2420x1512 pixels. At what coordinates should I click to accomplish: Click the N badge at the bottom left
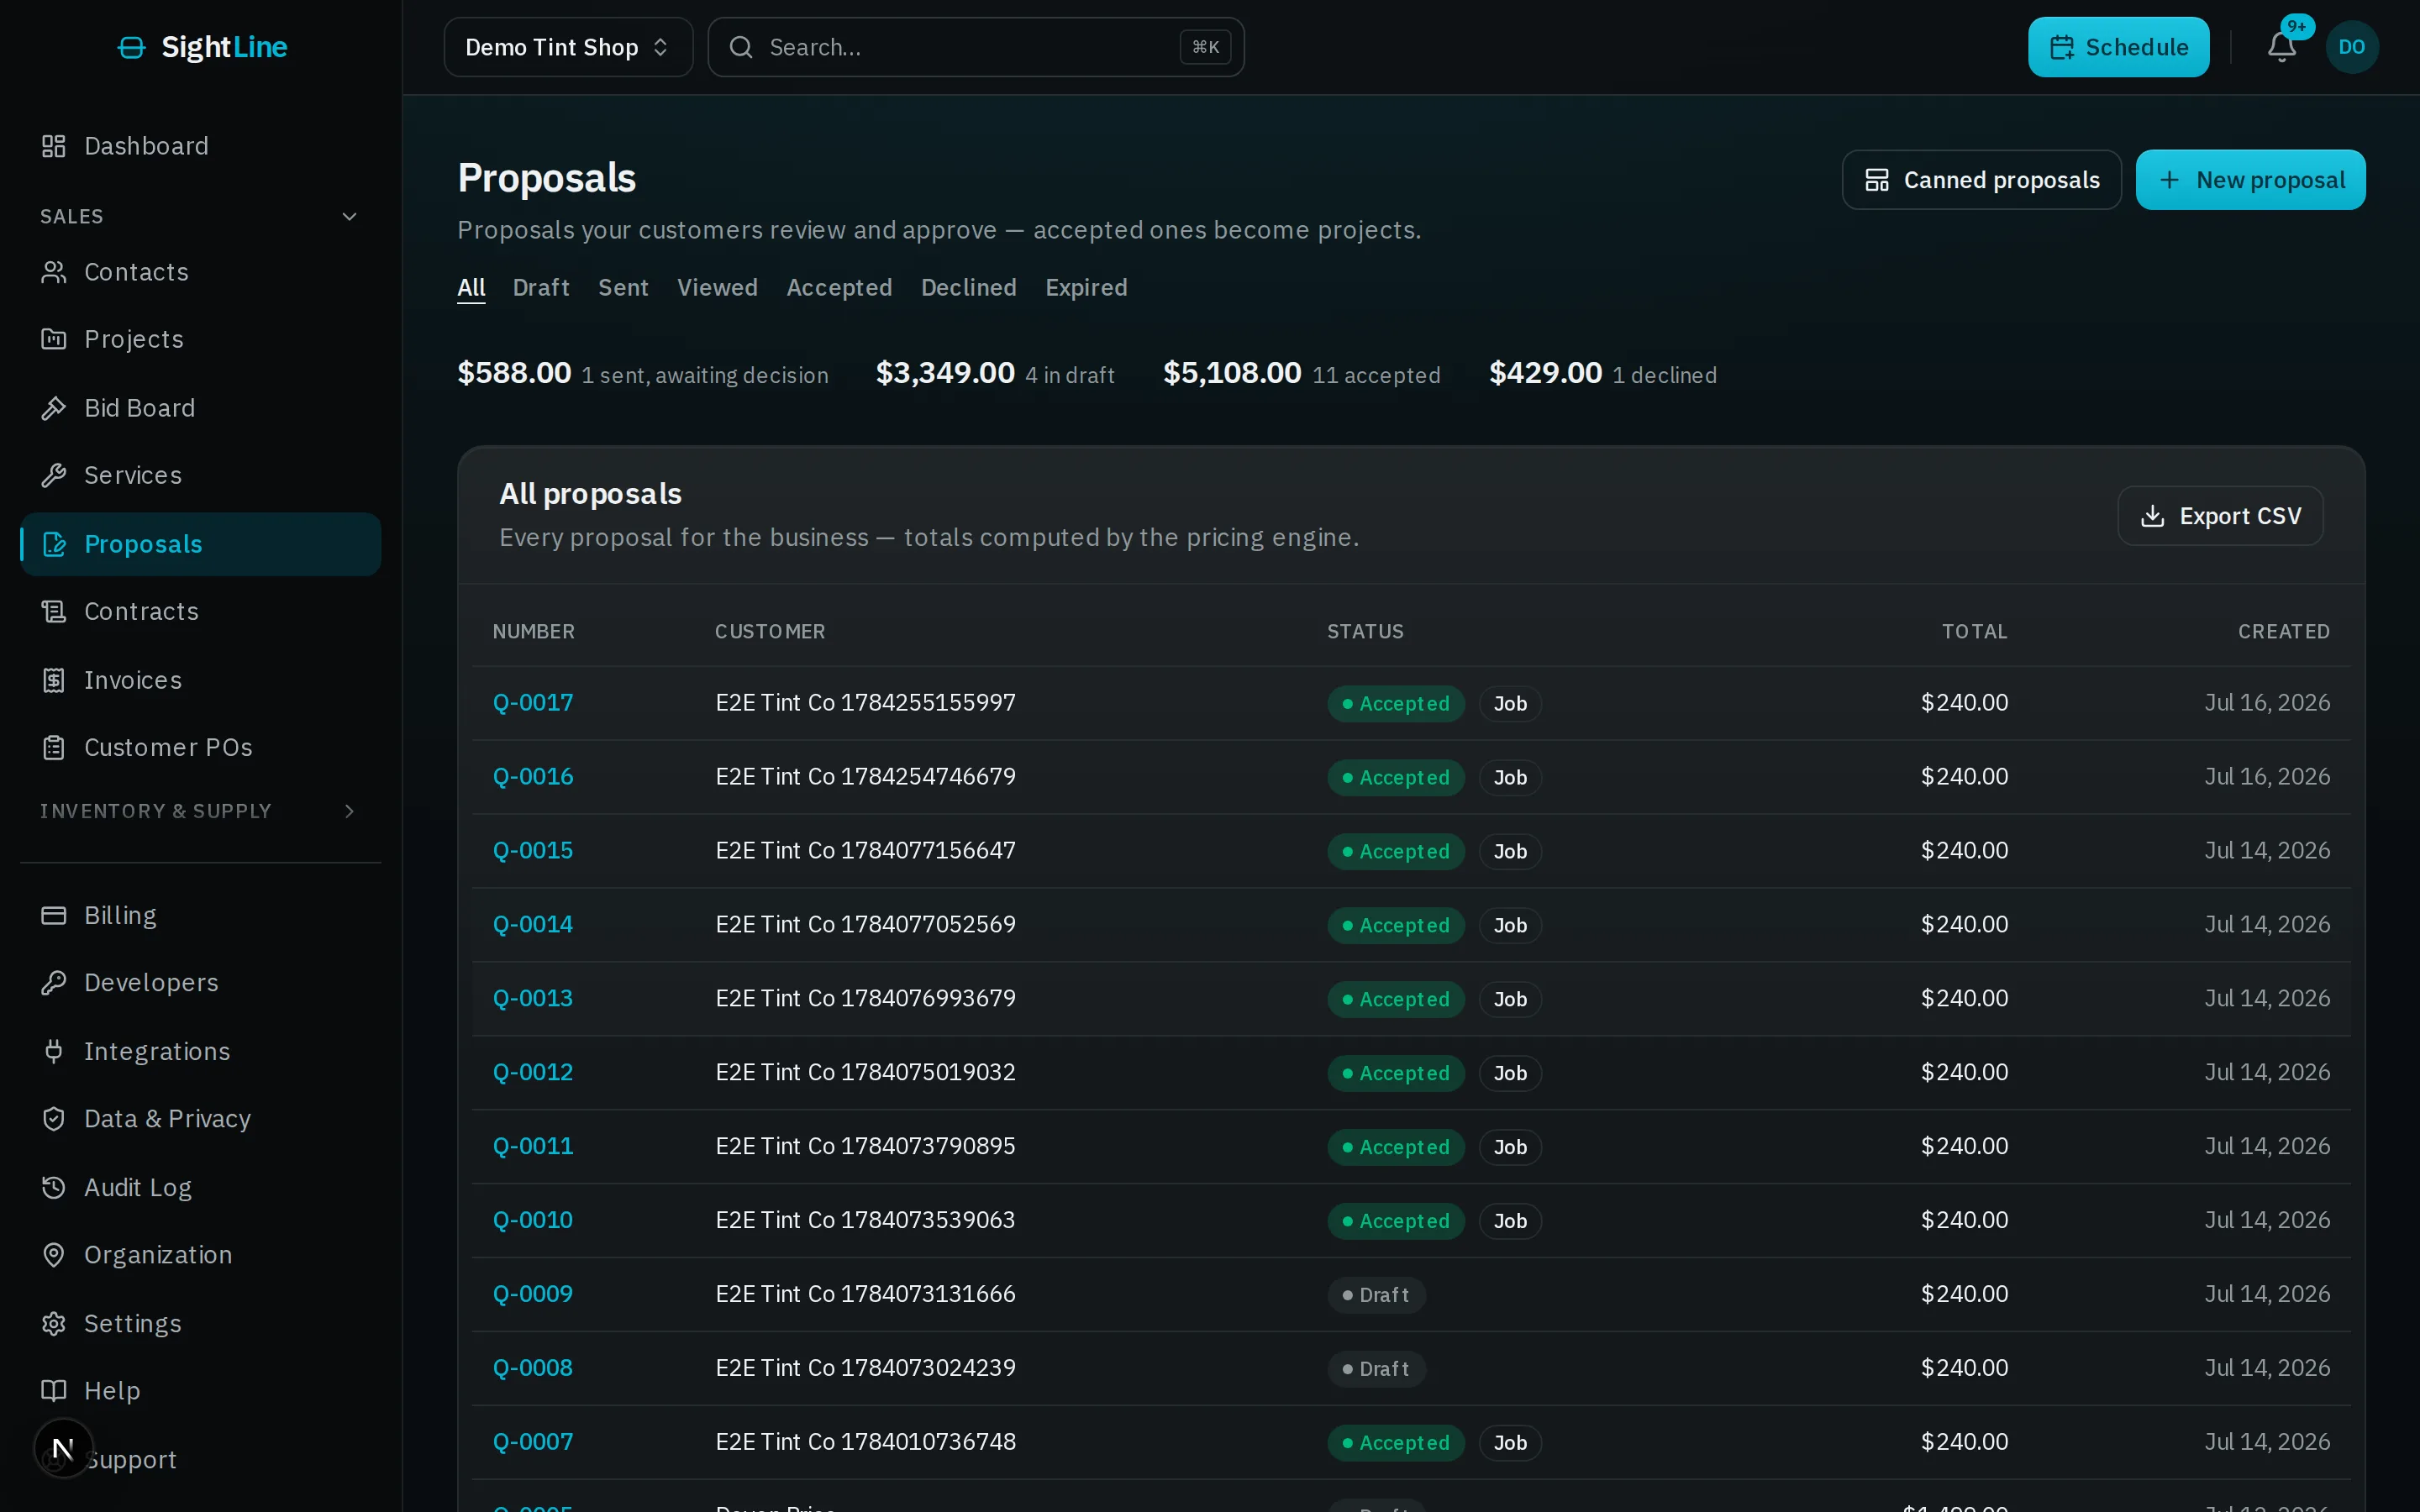pyautogui.click(x=63, y=1448)
